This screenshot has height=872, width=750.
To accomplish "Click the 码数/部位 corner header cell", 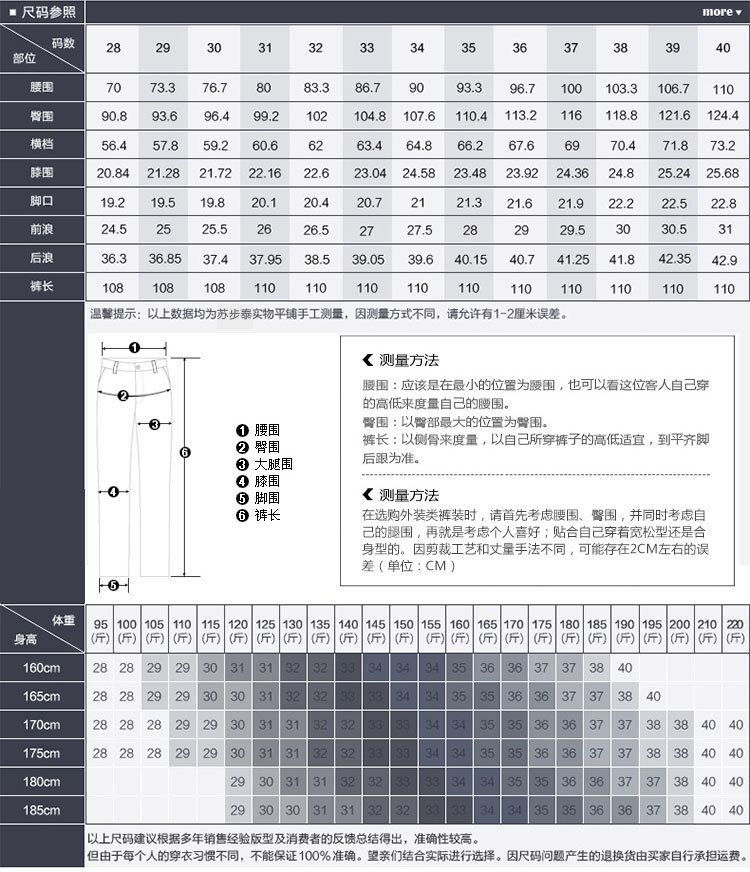I will pyautogui.click(x=42, y=49).
